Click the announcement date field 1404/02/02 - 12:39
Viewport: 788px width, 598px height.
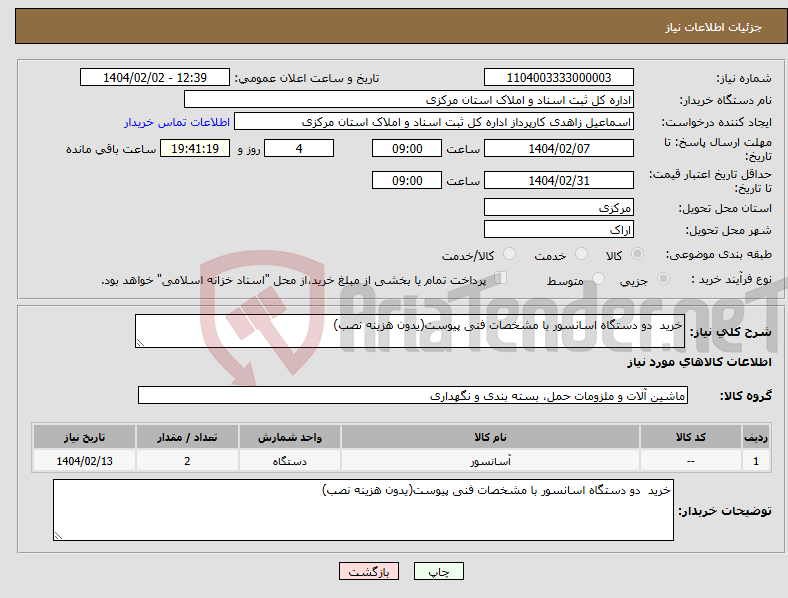click(155, 77)
